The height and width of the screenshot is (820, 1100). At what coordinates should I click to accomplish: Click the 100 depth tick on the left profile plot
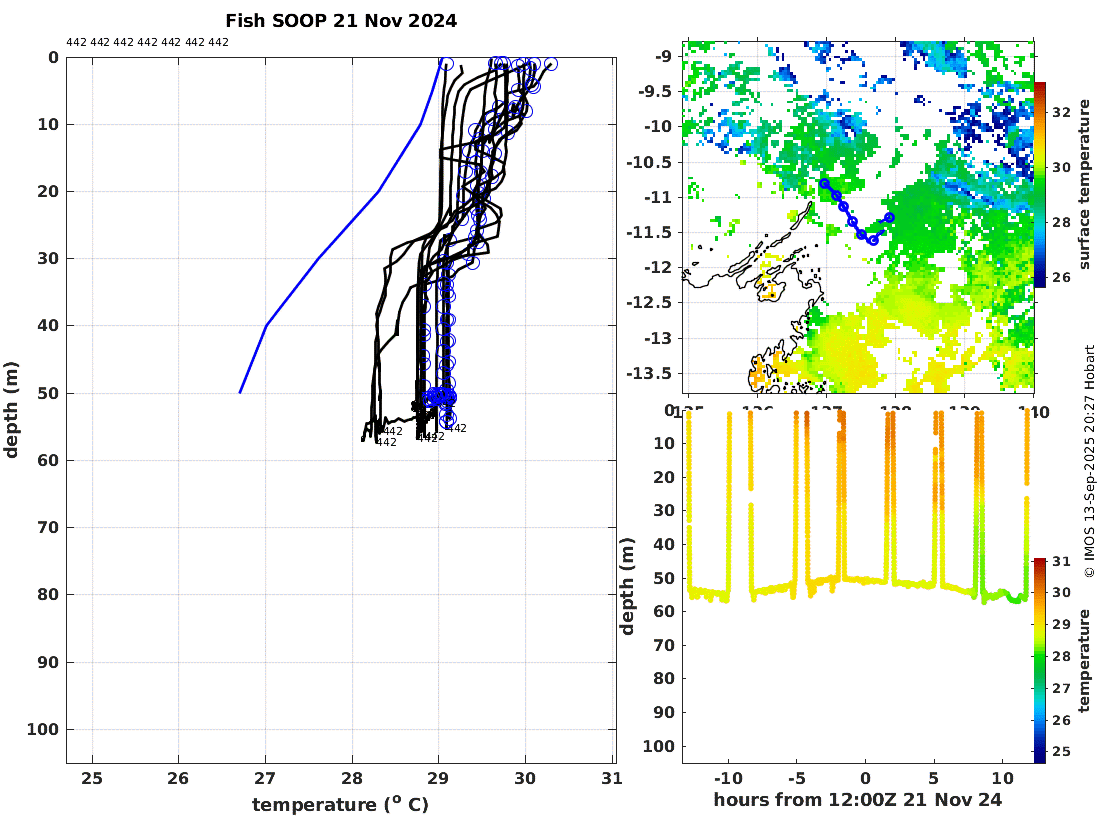pyautogui.click(x=43, y=730)
